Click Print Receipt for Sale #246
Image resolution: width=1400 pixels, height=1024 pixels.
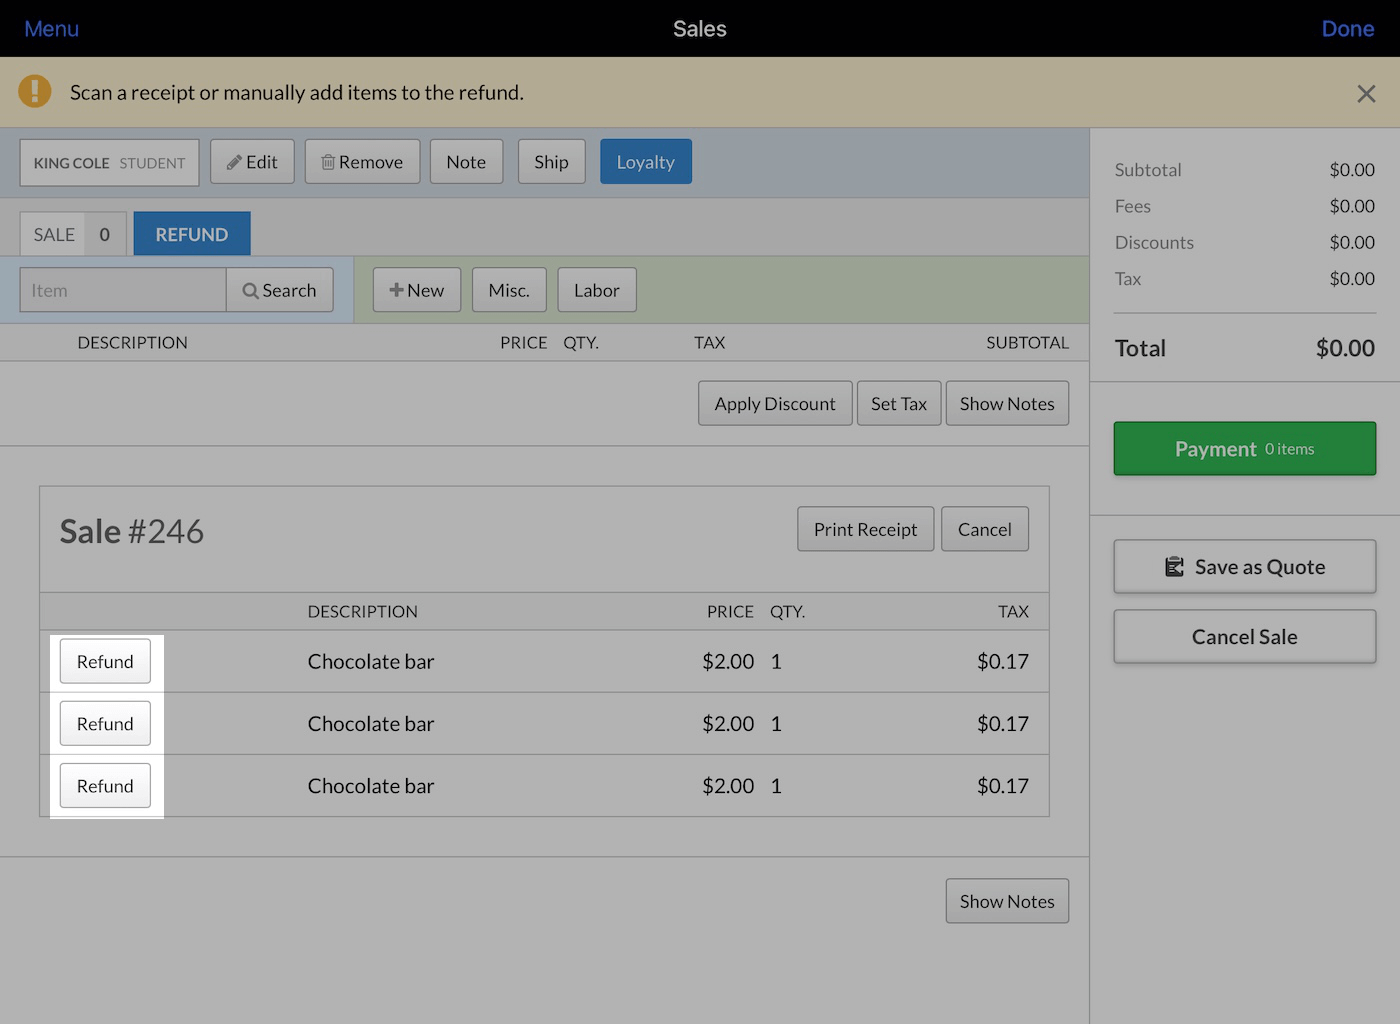click(865, 529)
